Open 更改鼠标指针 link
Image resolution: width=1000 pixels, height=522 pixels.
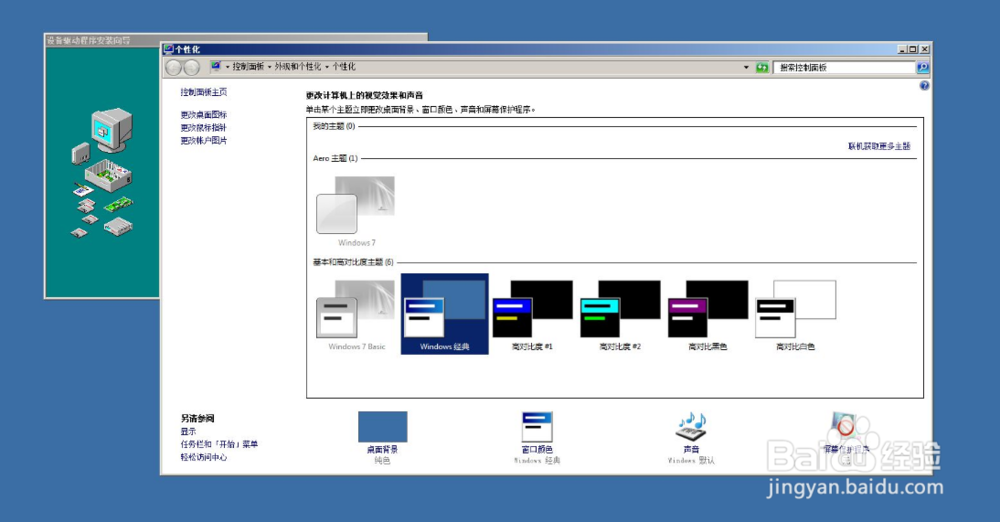tap(203, 128)
